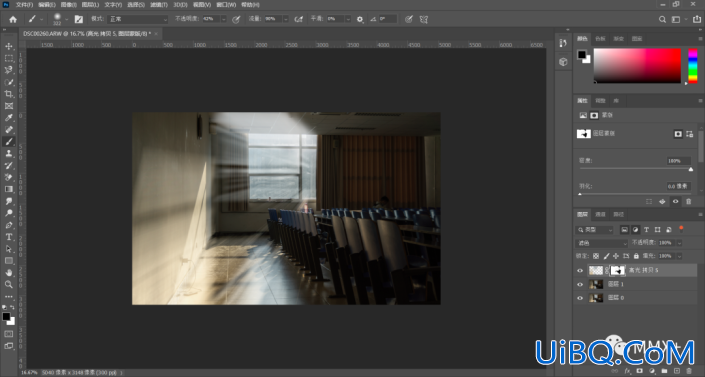Image resolution: width=705 pixels, height=377 pixels.
Task: Select the Crop tool
Action: tap(9, 94)
